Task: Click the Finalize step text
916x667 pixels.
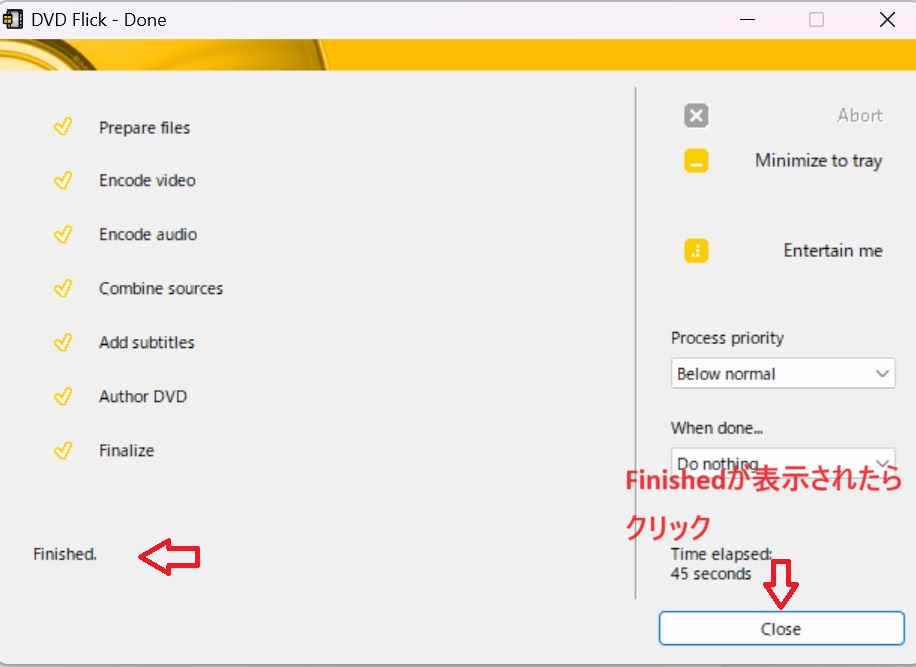Action: click(x=127, y=450)
